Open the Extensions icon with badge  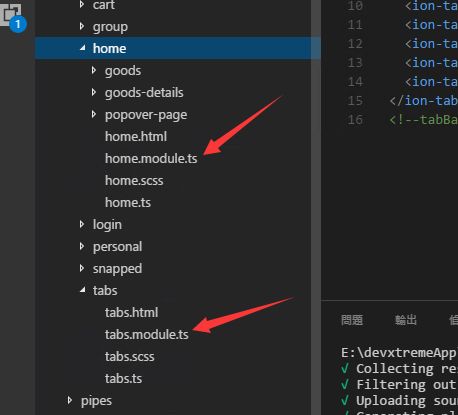13,17
